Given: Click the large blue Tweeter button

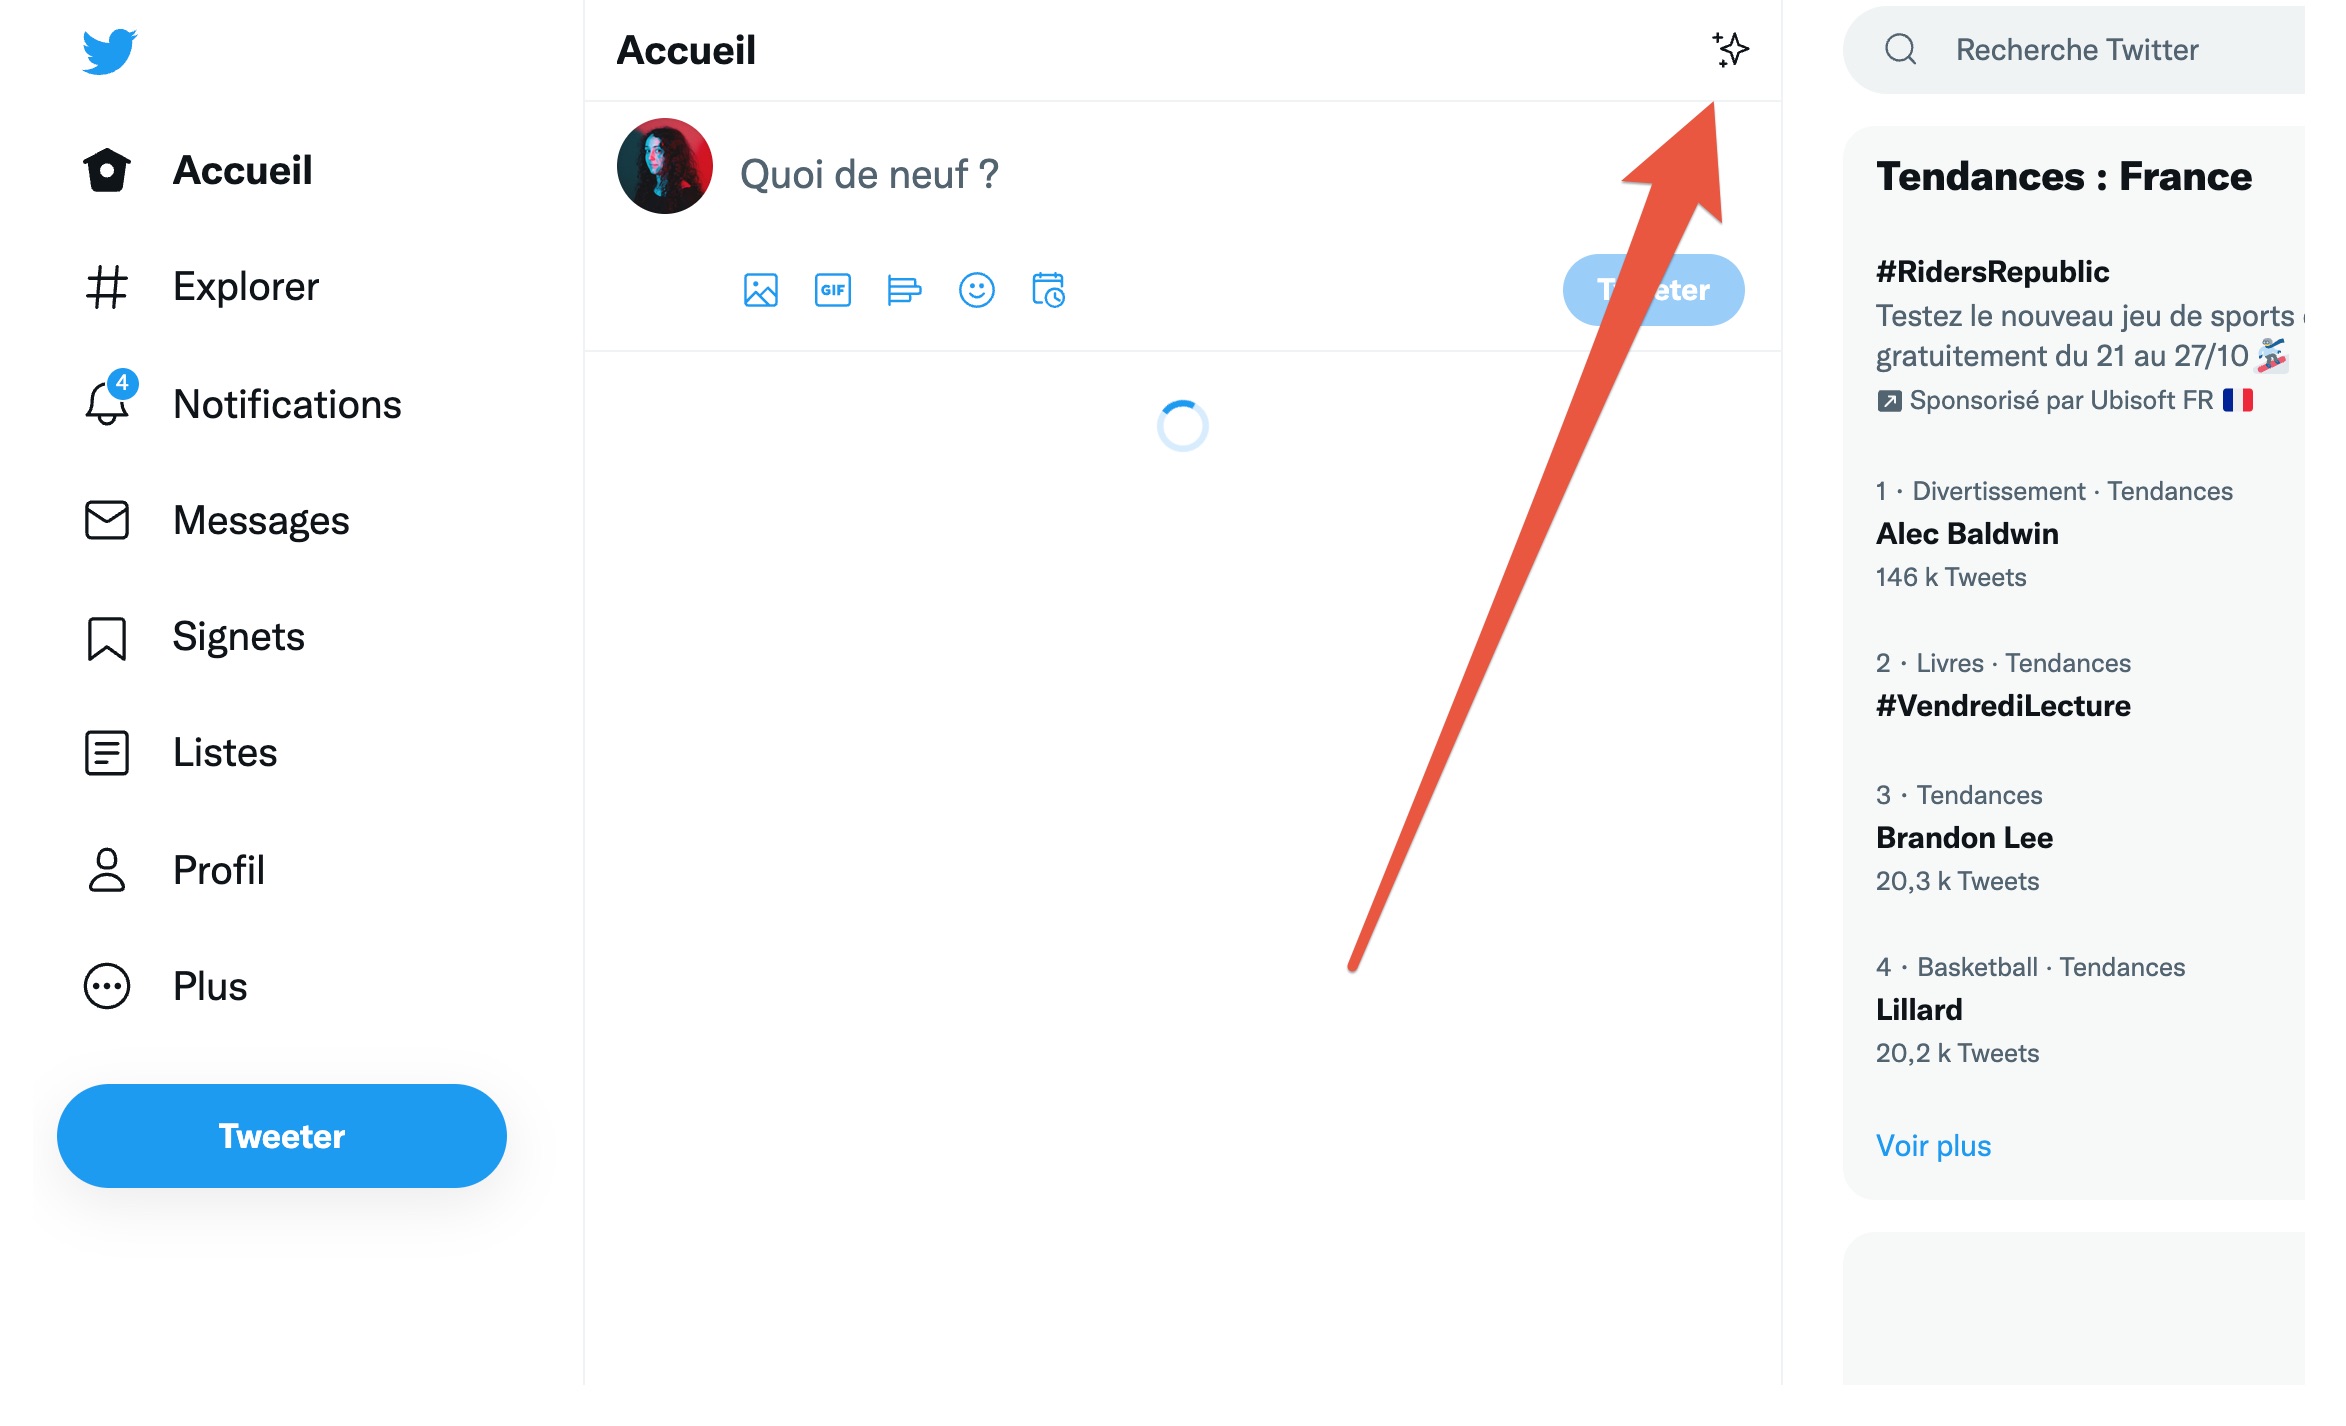Looking at the screenshot, I should pos(282,1136).
